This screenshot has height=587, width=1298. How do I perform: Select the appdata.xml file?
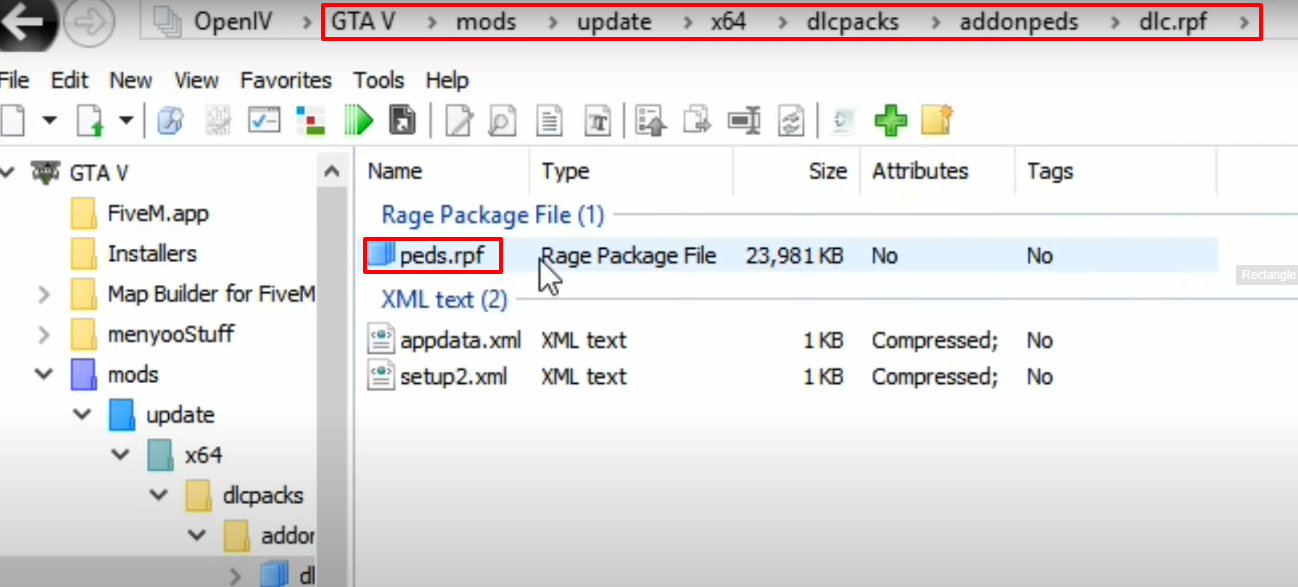(460, 340)
